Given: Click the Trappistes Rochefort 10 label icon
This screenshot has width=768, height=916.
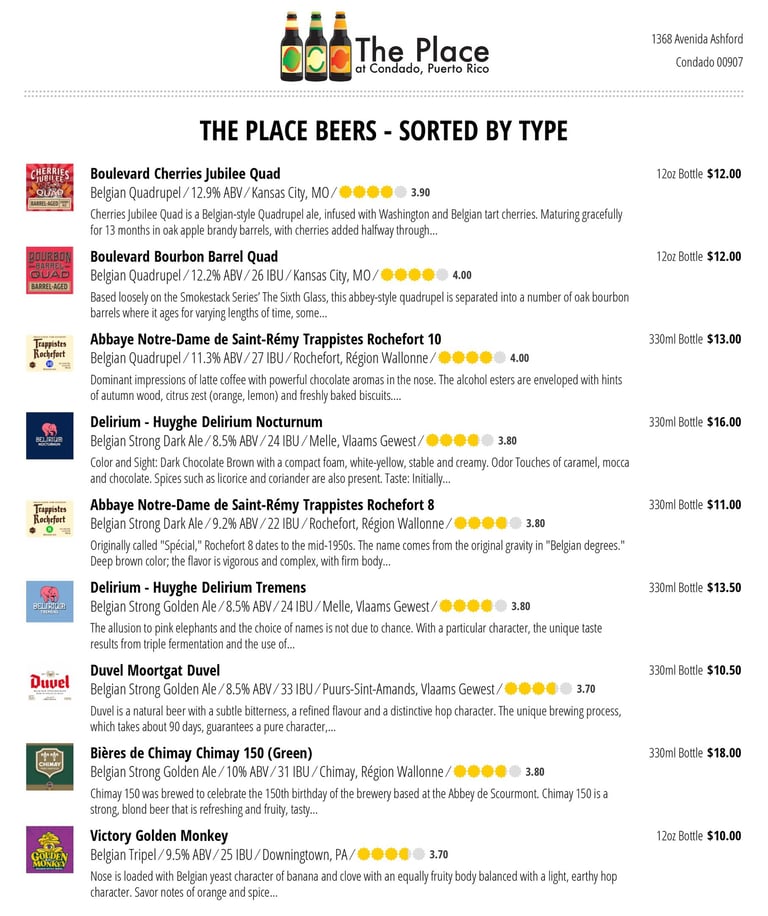Looking at the screenshot, I should (x=49, y=354).
